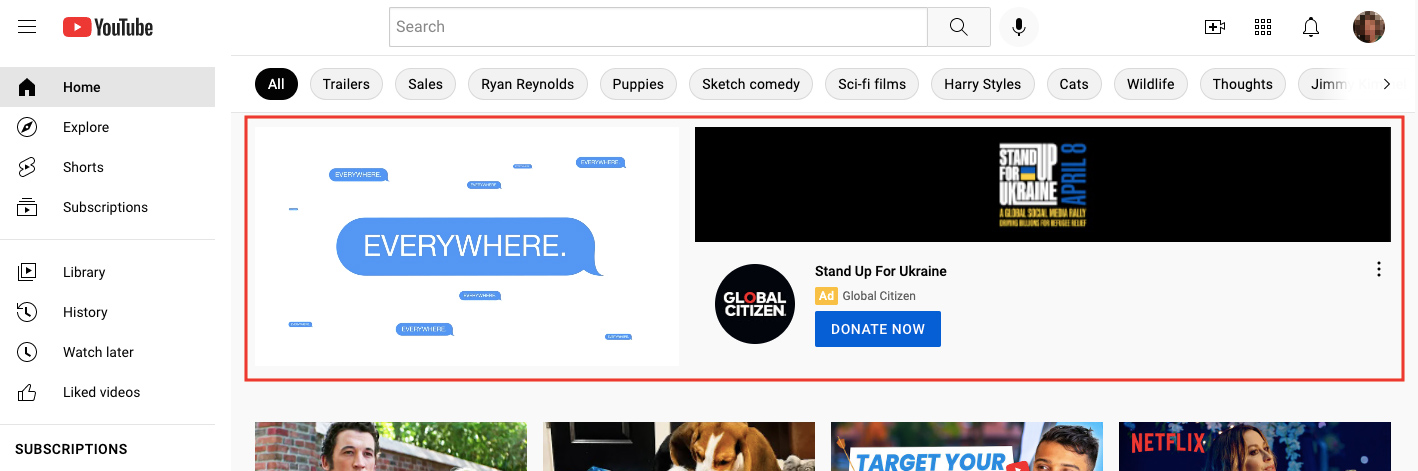This screenshot has width=1418, height=471.
Task: Open the EVERYWHERE ad video thumbnail
Action: pyautogui.click(x=467, y=246)
